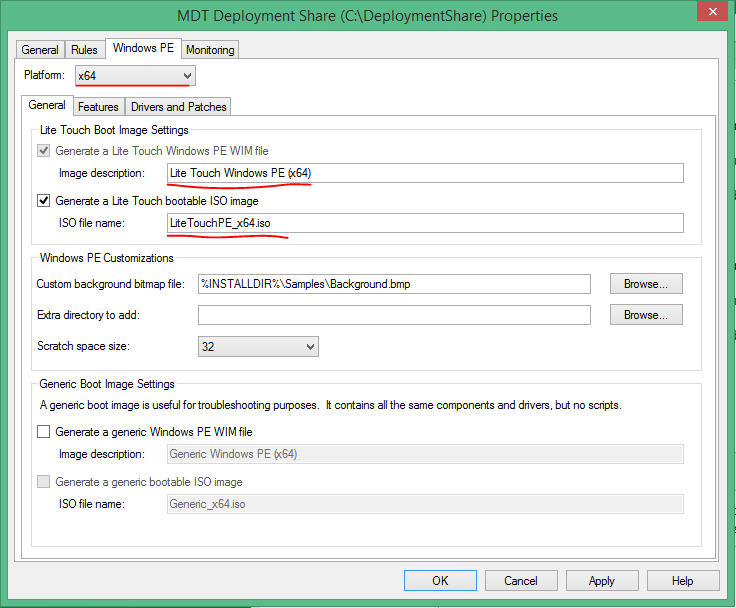The image size is (736, 608).
Task: Switch to the Rules tab
Action: coord(86,50)
